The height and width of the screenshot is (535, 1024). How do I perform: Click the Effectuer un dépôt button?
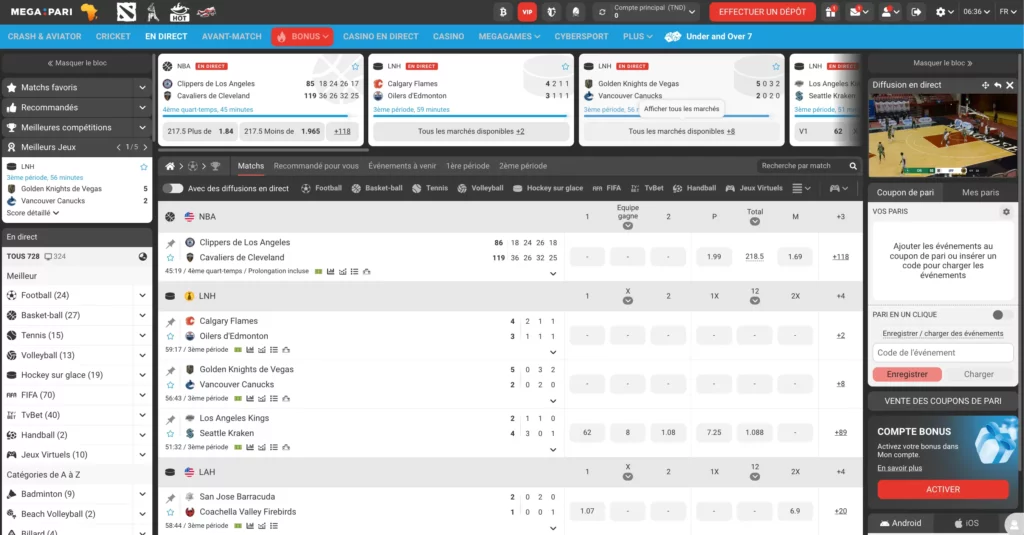tap(762, 12)
